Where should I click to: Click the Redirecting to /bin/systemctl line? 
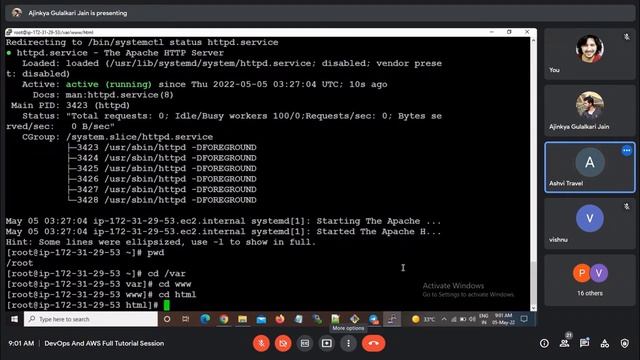pyautogui.click(x=142, y=42)
